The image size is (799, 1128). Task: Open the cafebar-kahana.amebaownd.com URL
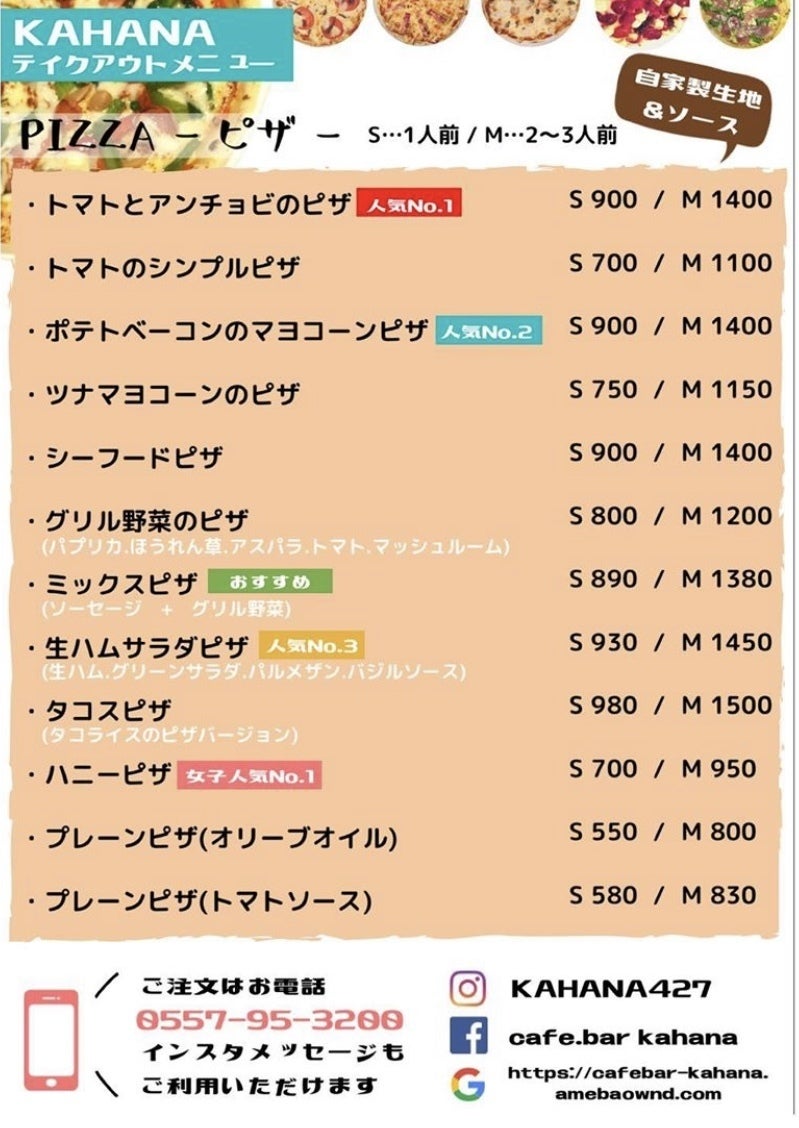pos(638,1083)
